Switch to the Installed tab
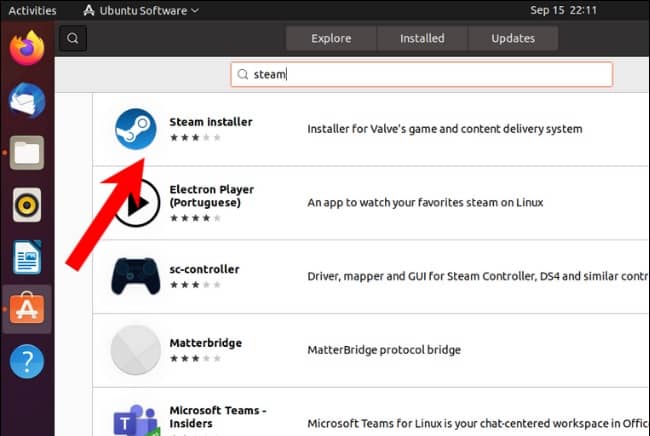This screenshot has width=650, height=436. (422, 39)
